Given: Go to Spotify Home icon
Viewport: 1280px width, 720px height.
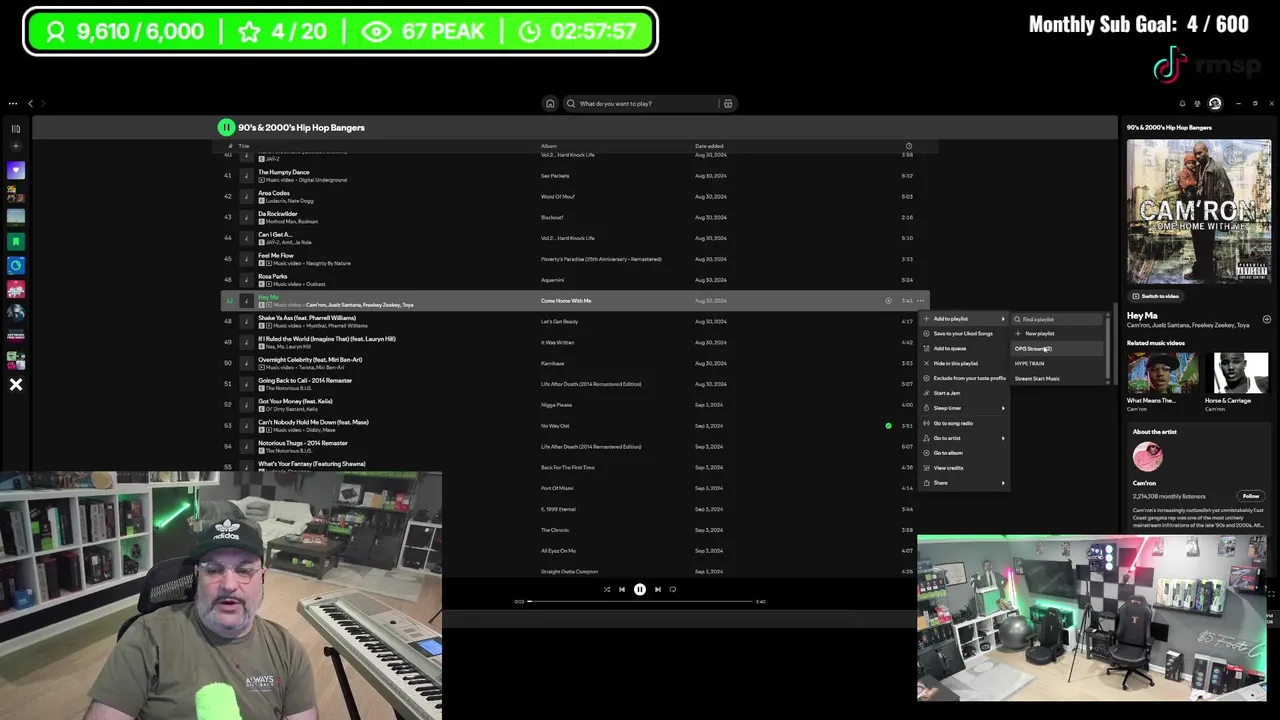Looking at the screenshot, I should (550, 103).
